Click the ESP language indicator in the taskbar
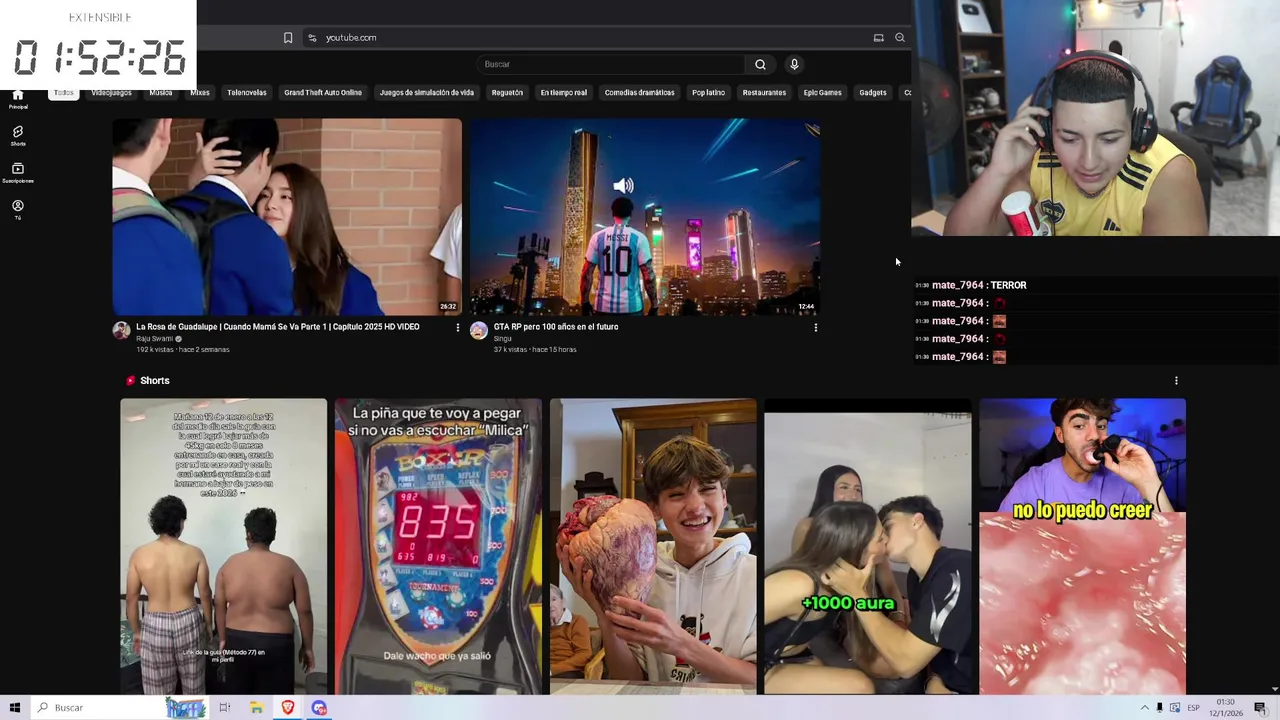This screenshot has height=720, width=1280. pyautogui.click(x=1193, y=708)
